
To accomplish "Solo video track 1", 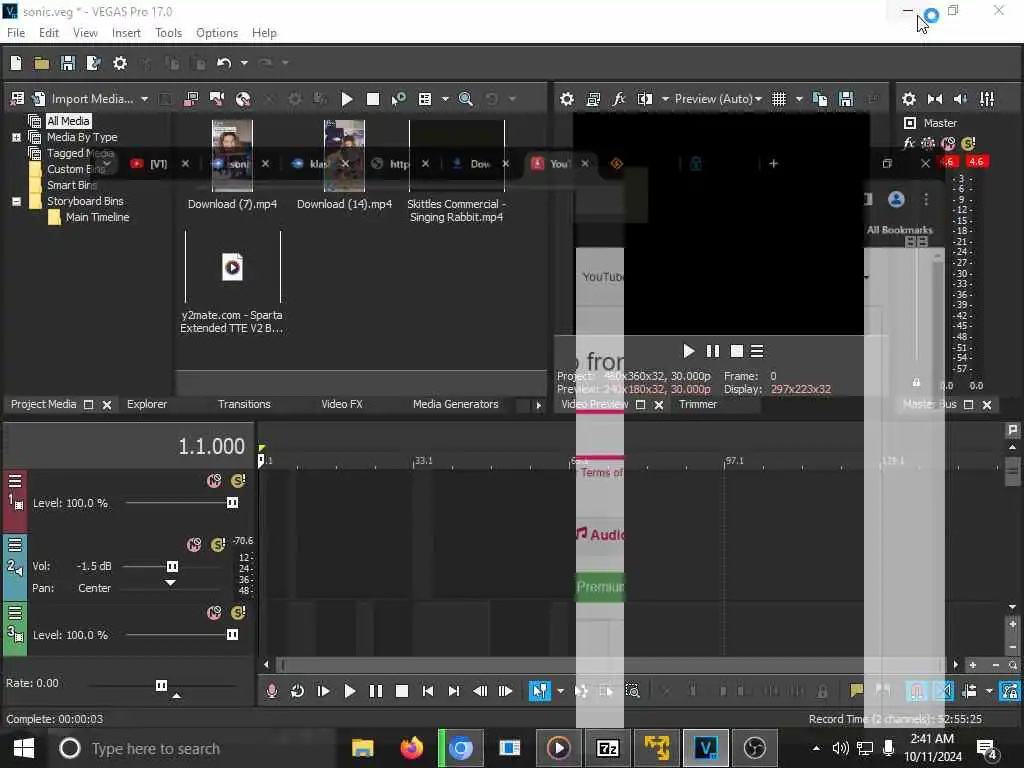I will (x=238, y=481).
